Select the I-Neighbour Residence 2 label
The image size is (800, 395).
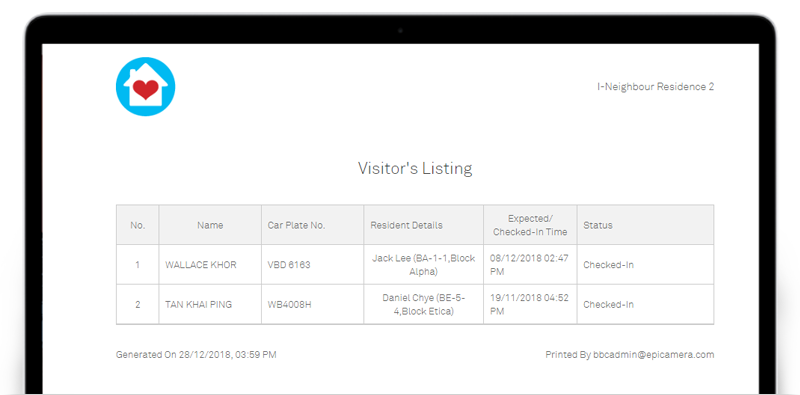pos(656,87)
